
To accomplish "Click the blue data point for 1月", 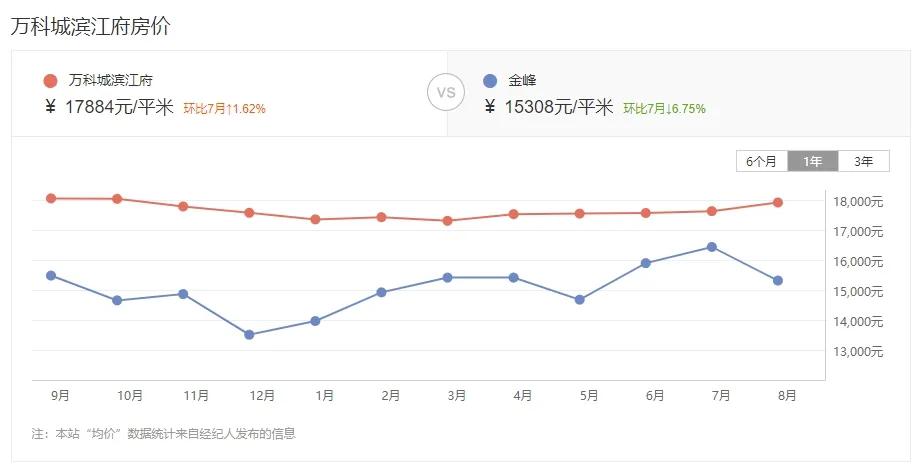I will [315, 321].
